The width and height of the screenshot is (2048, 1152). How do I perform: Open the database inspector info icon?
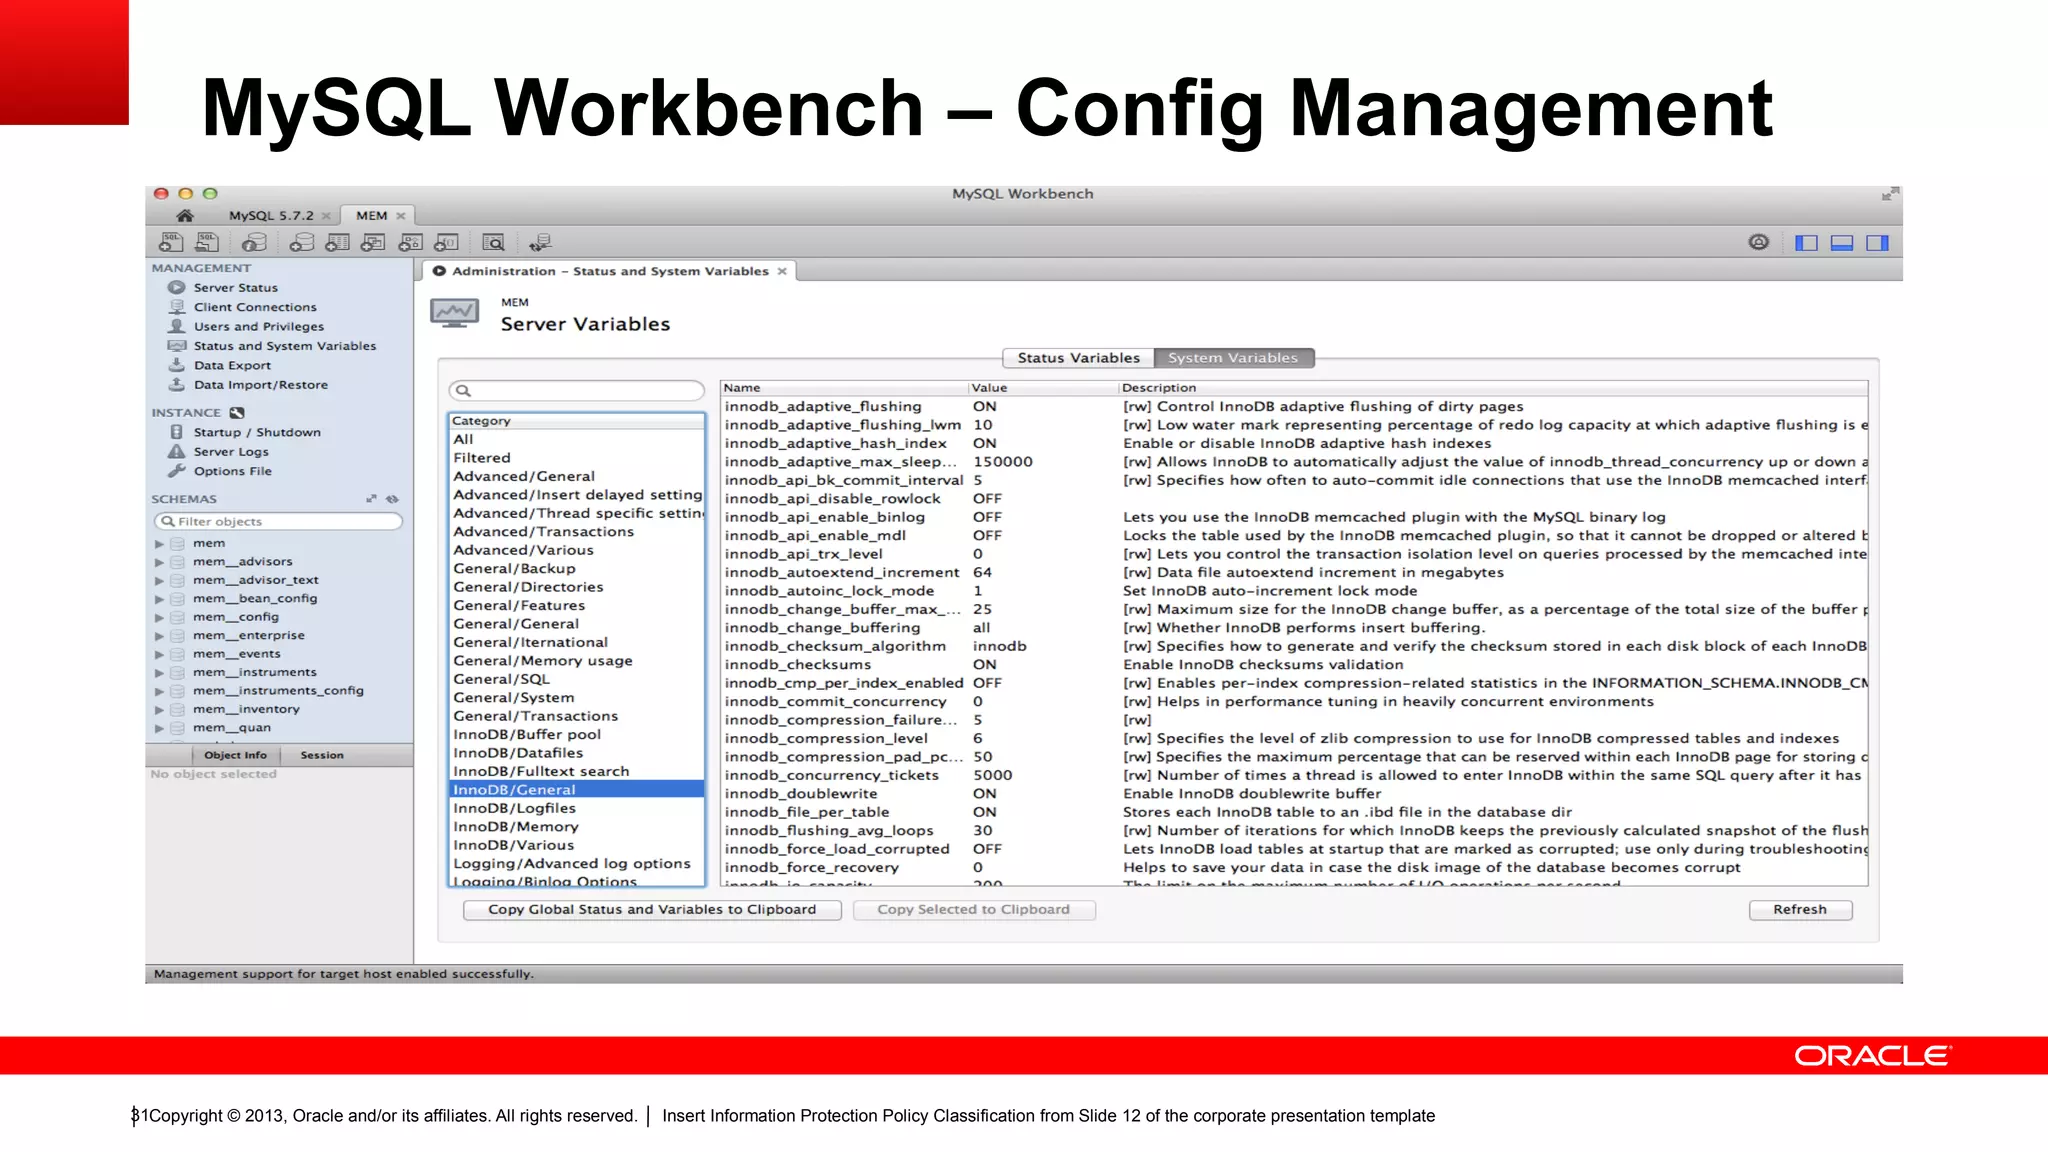(254, 242)
